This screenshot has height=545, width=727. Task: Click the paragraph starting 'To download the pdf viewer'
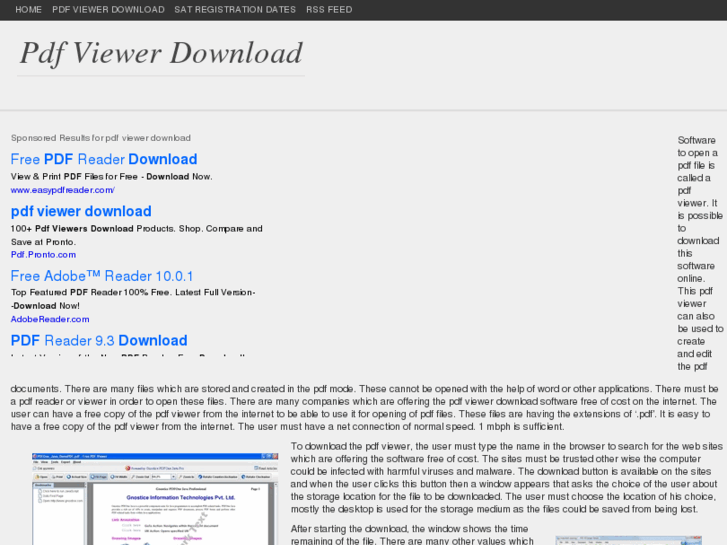506,478
